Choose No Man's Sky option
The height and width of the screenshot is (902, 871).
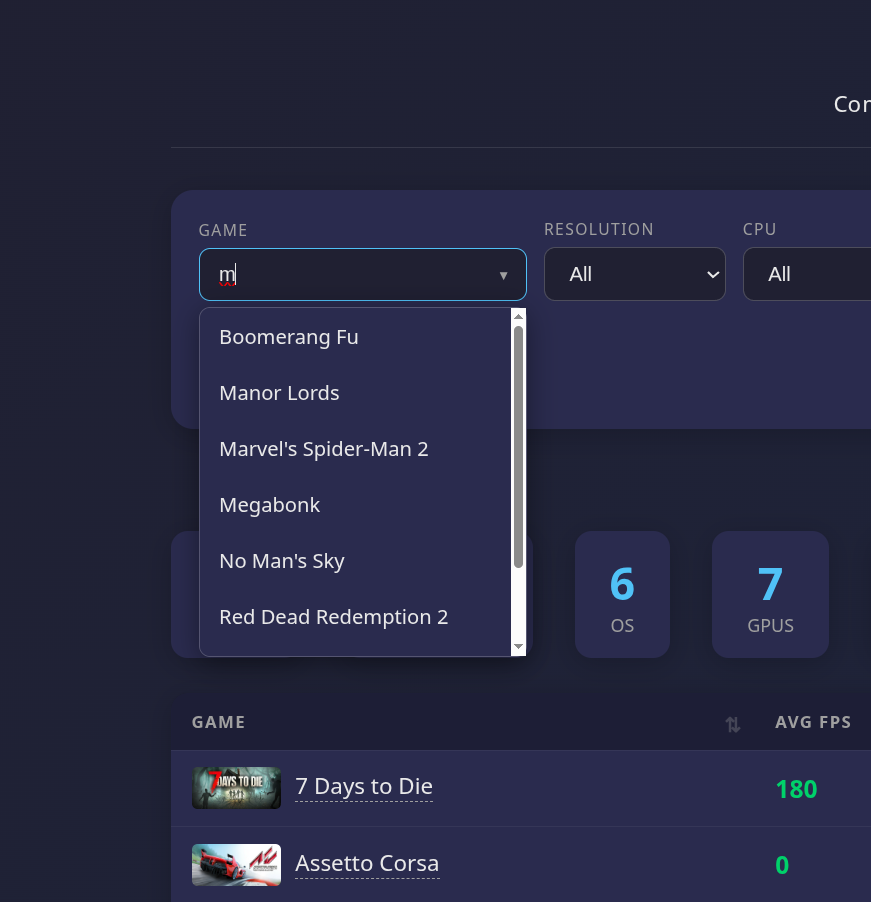click(355, 561)
